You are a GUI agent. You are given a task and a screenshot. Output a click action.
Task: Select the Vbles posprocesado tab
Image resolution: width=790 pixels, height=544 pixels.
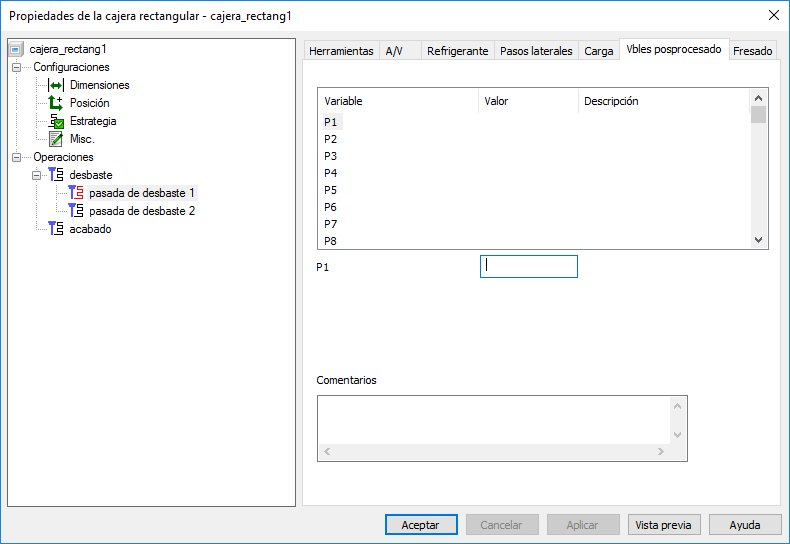coord(674,49)
